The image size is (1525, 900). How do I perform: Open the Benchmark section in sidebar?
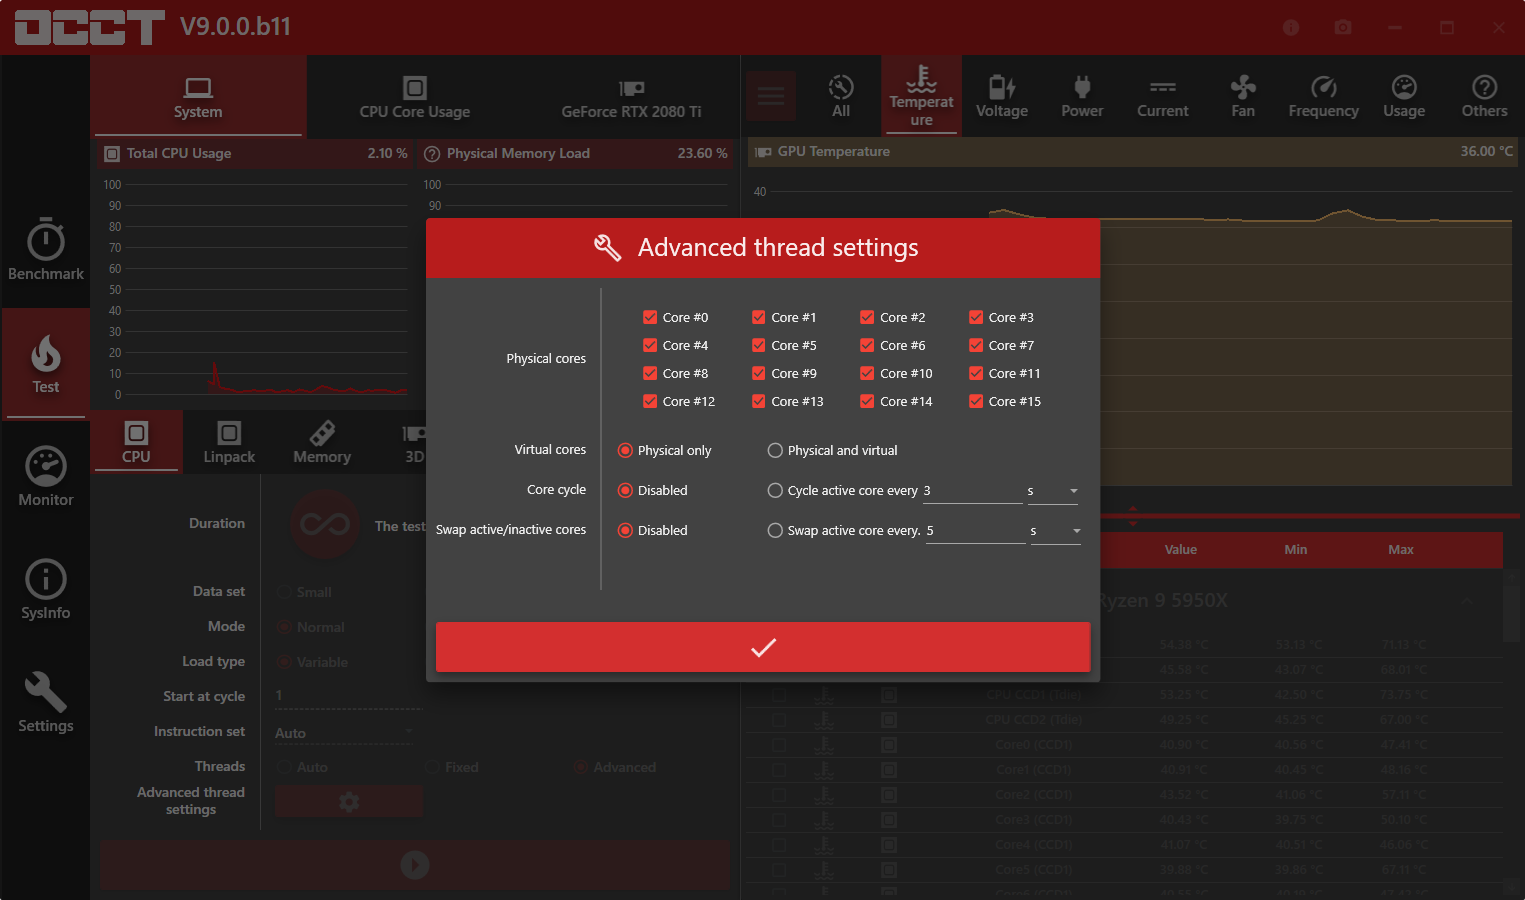tap(46, 250)
